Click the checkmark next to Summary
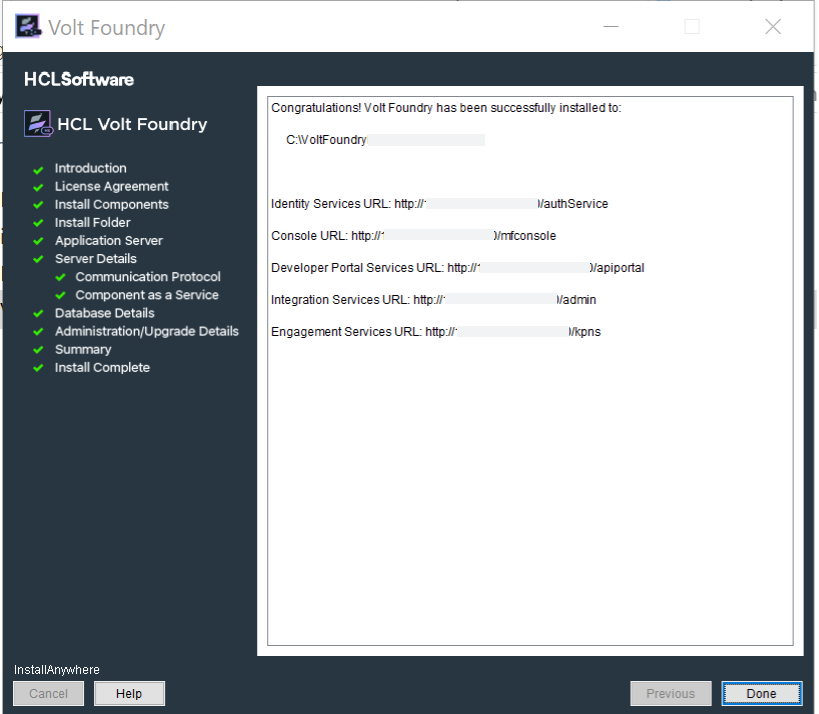Image resolution: width=819 pixels, height=714 pixels. click(38, 350)
